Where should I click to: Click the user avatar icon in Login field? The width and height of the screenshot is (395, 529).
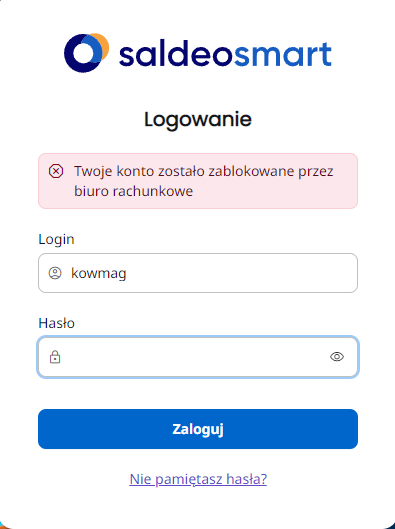click(55, 273)
